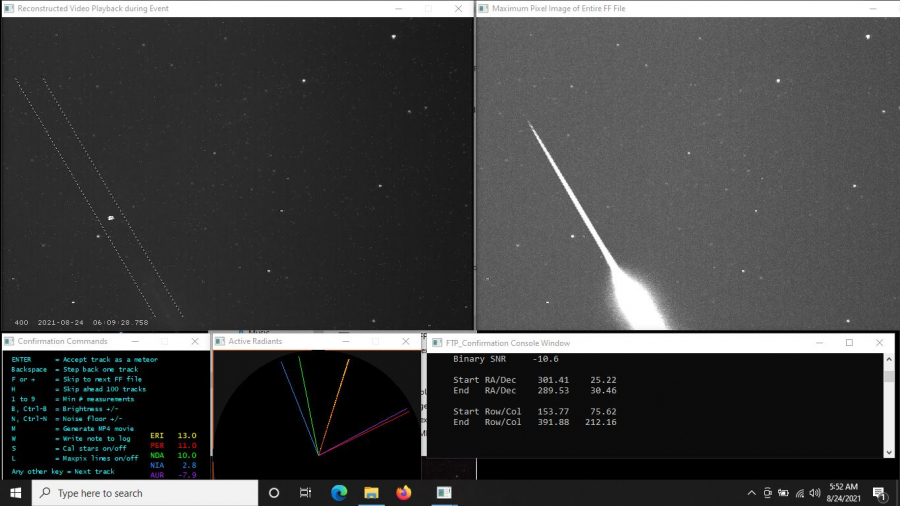Click 'Any other key = Next track' line
900x506 pixels.
coord(63,472)
